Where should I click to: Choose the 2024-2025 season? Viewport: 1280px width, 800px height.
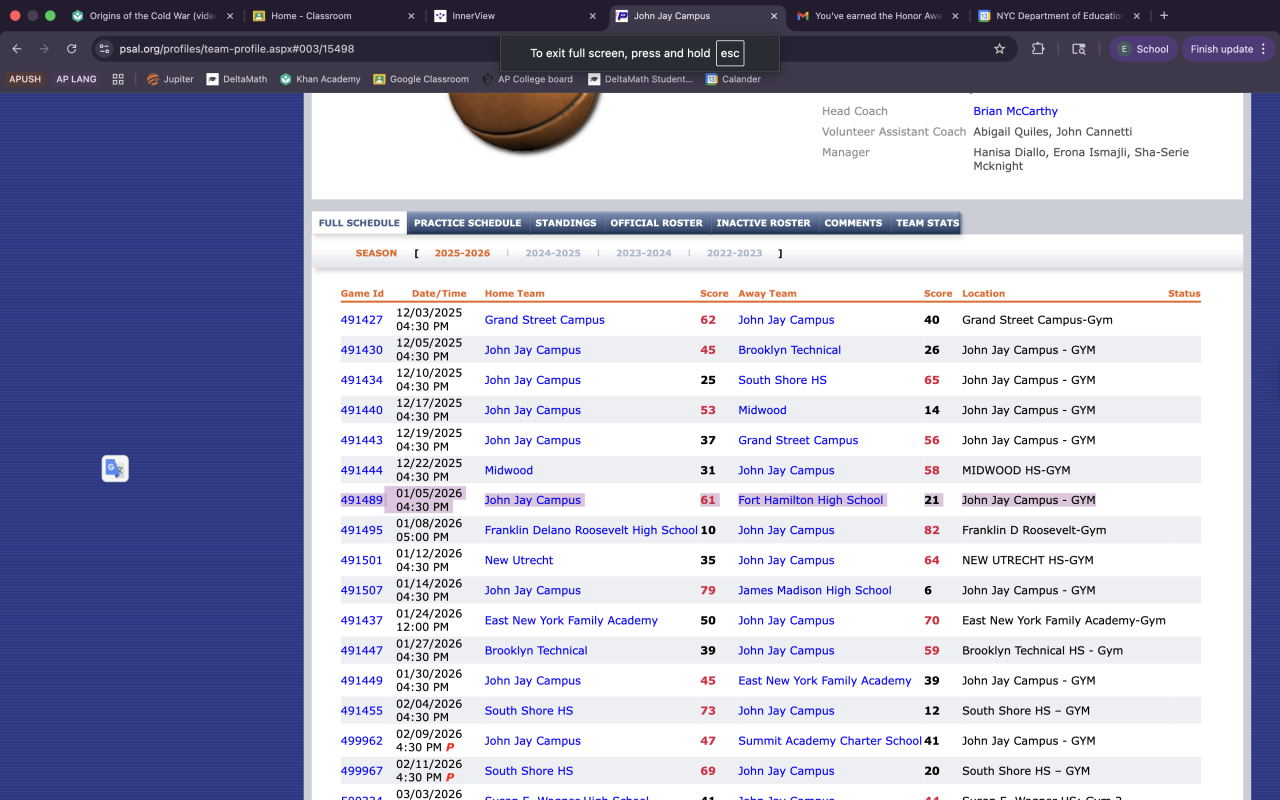click(x=553, y=253)
